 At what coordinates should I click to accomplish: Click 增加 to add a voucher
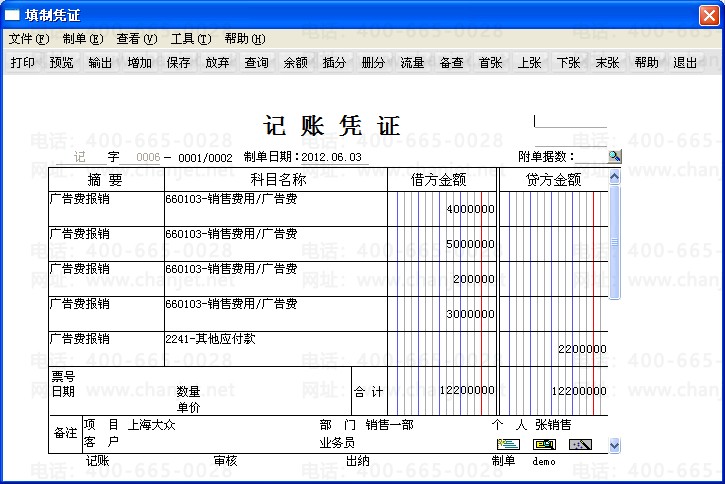pos(140,62)
